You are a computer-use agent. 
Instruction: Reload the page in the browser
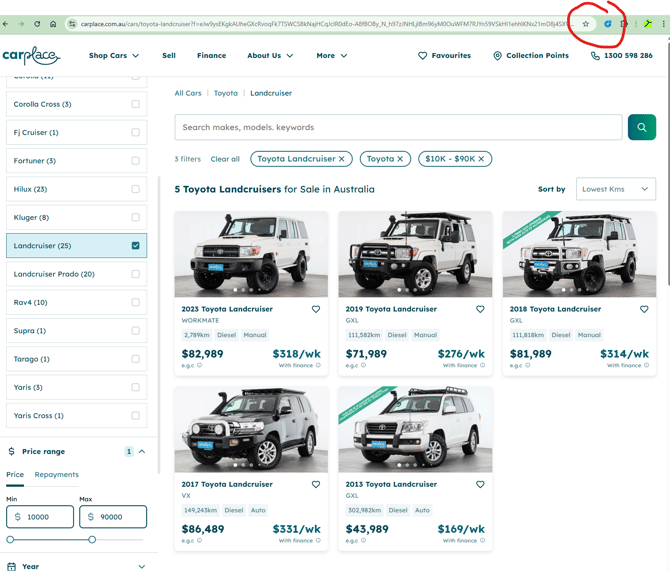37,24
